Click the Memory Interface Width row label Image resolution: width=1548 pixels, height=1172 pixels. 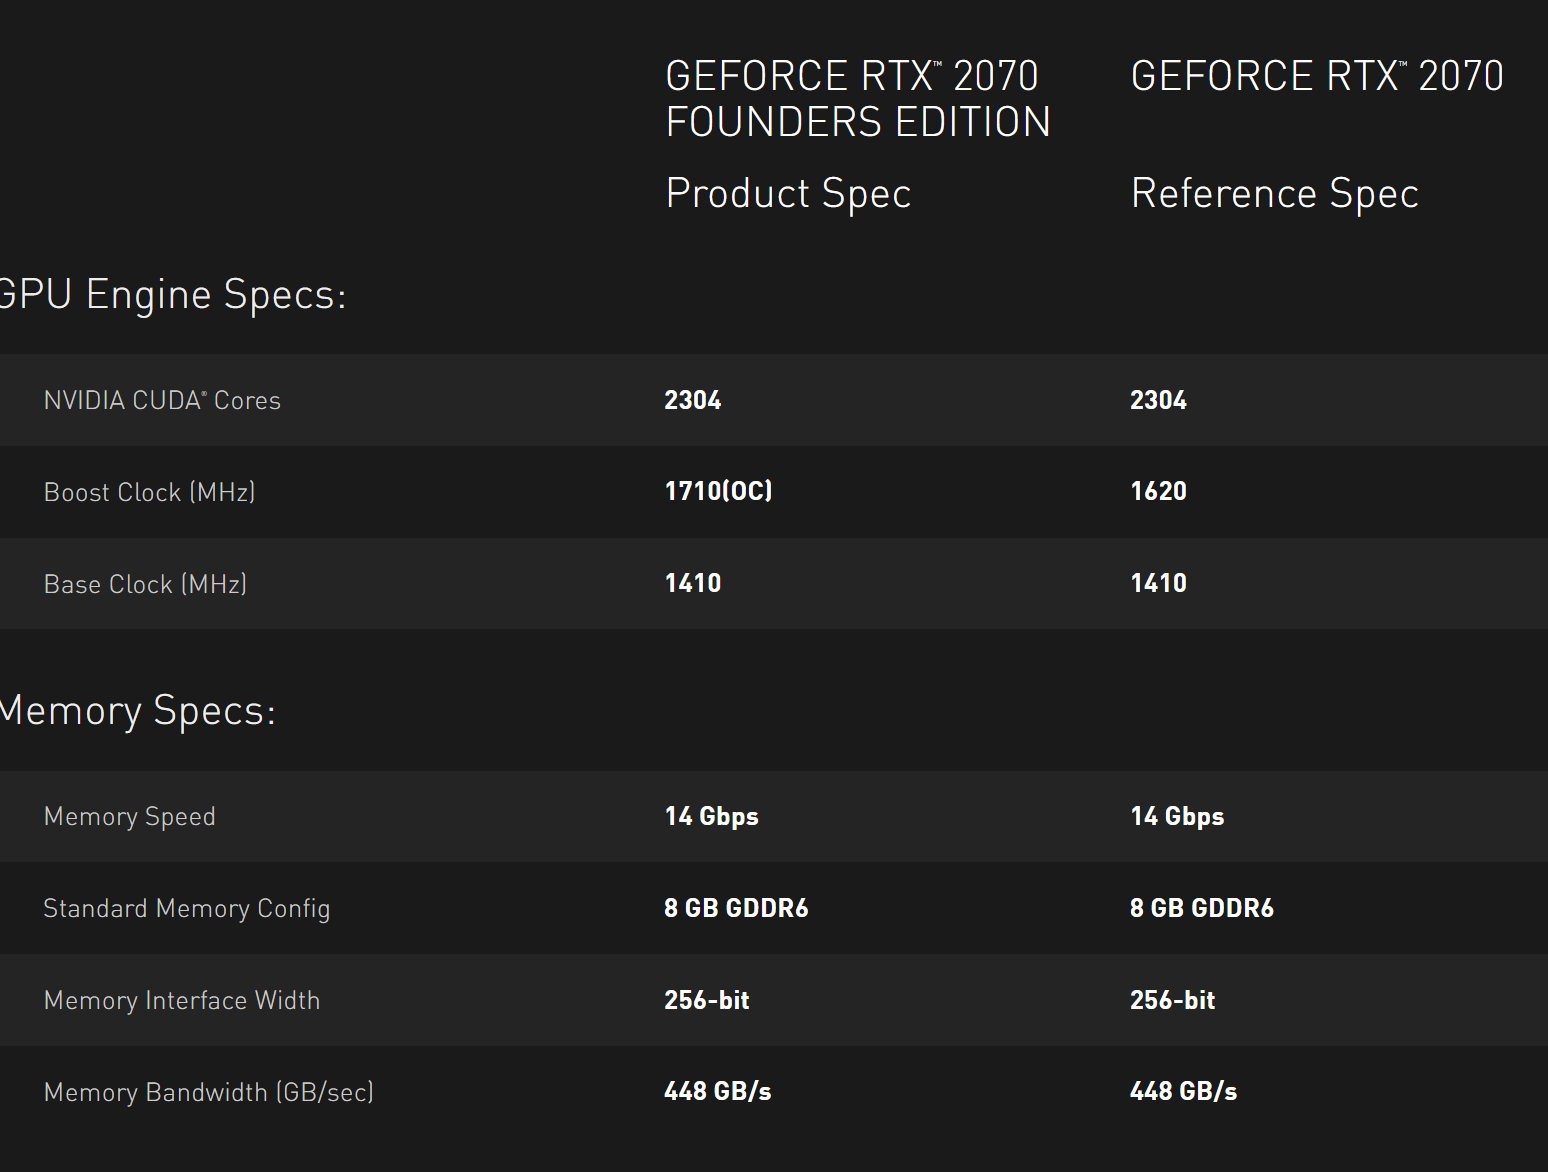[181, 1000]
